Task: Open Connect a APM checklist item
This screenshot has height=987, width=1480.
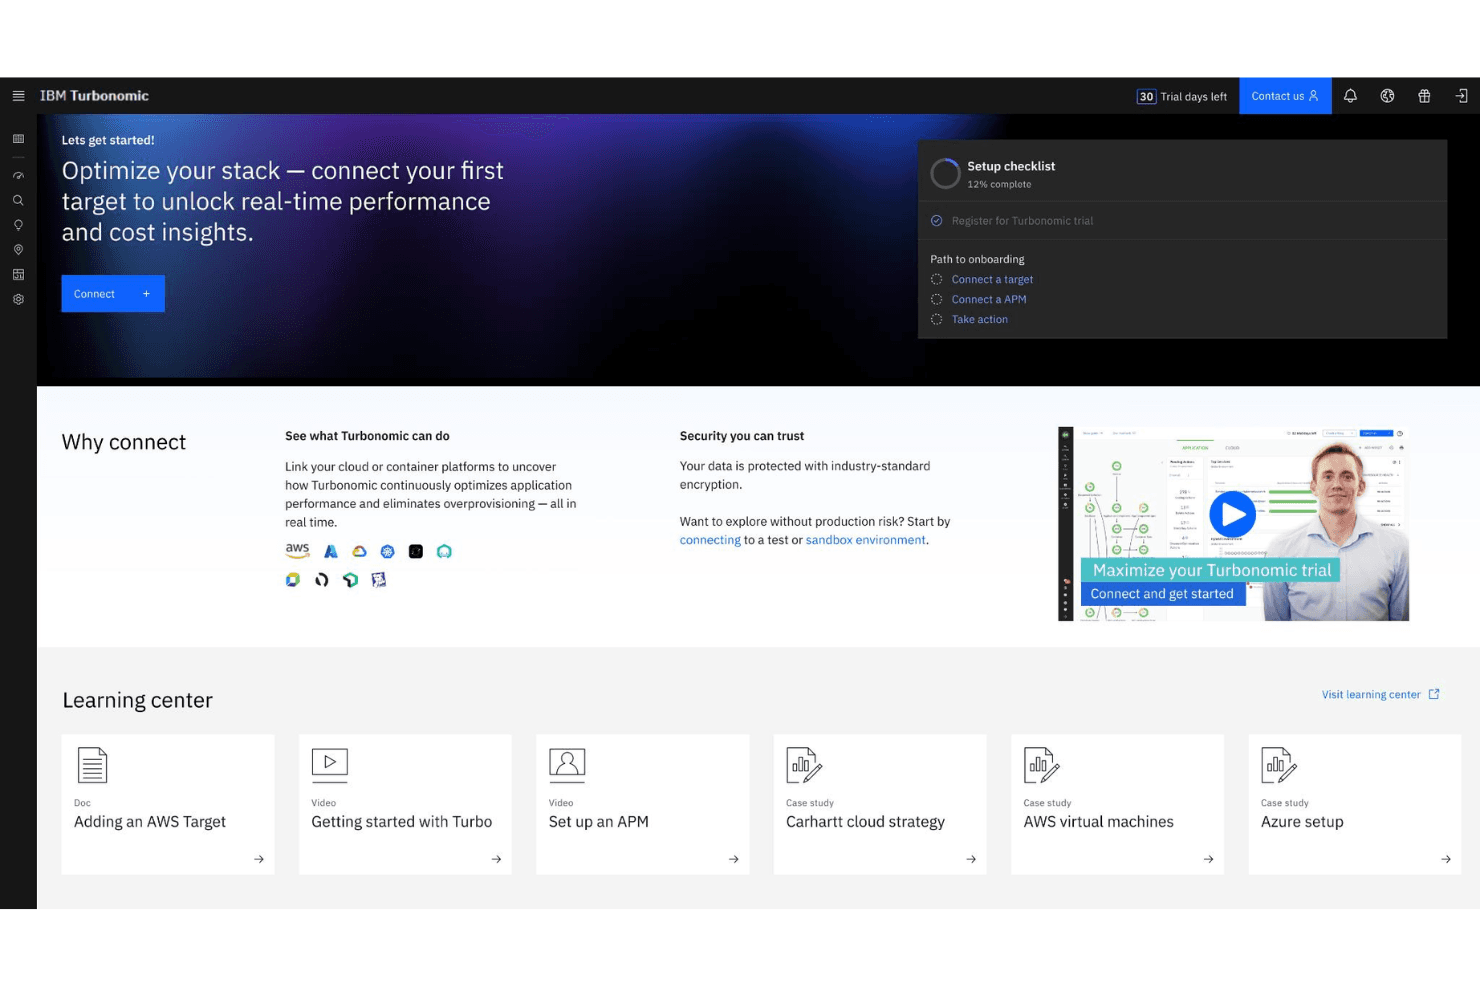Action: 989,299
